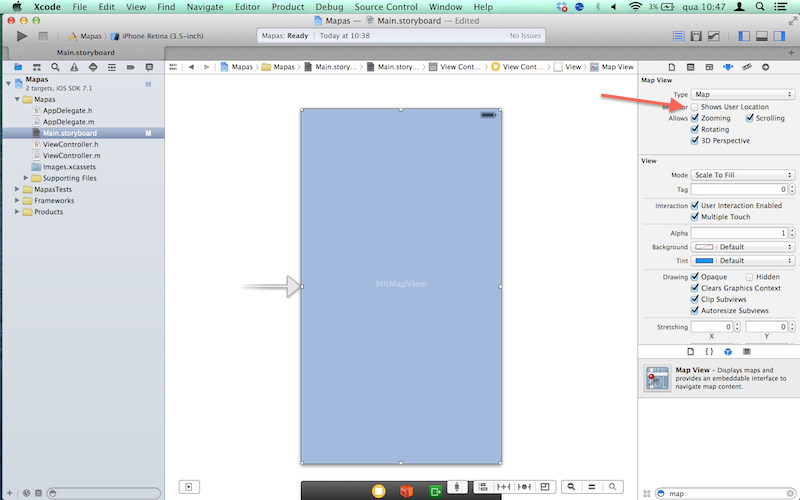
Task: Open the Test navigator
Action: pyautogui.click(x=93, y=67)
